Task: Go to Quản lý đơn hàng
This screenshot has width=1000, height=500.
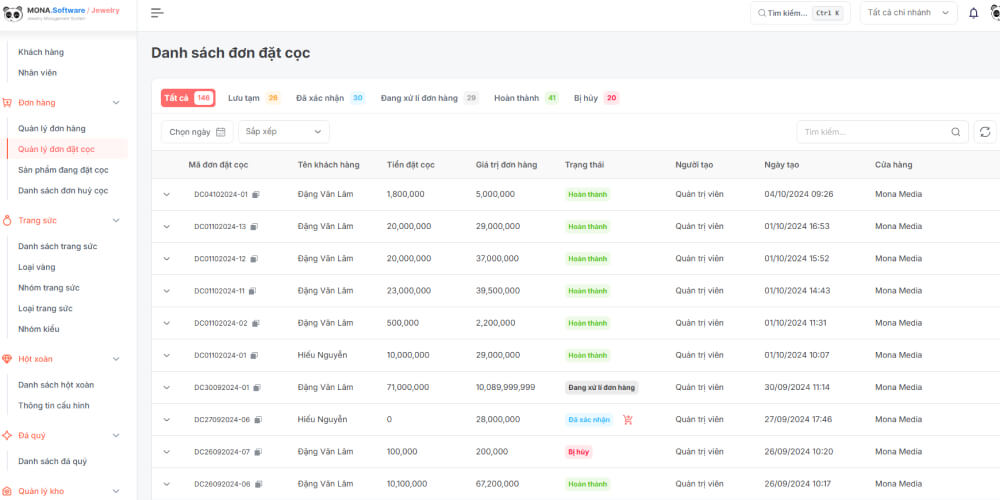Action: point(52,129)
